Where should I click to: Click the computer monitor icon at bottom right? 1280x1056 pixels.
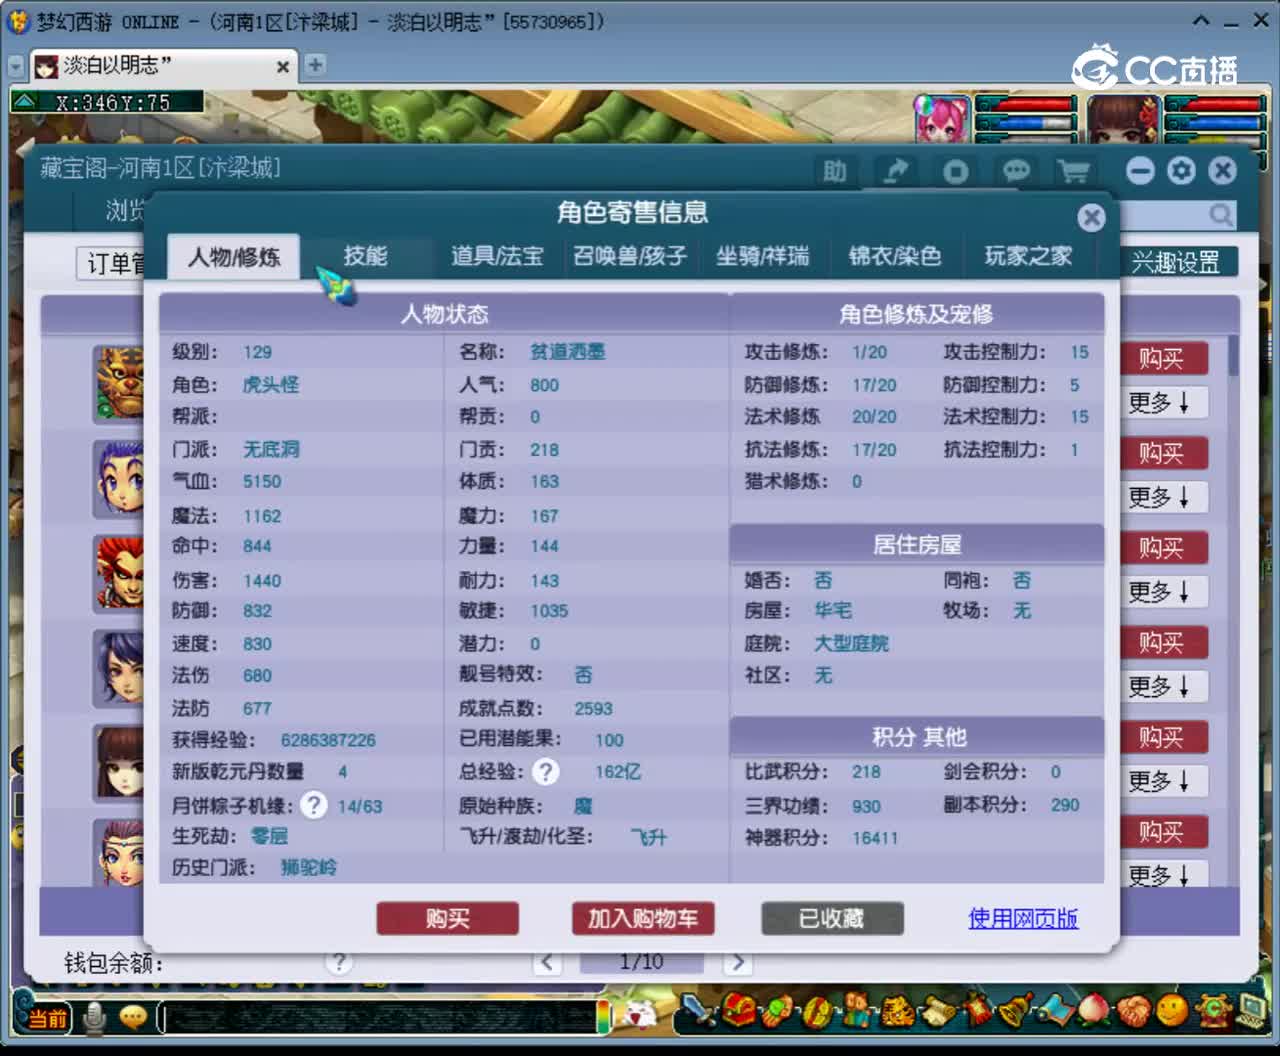coord(1253,1009)
